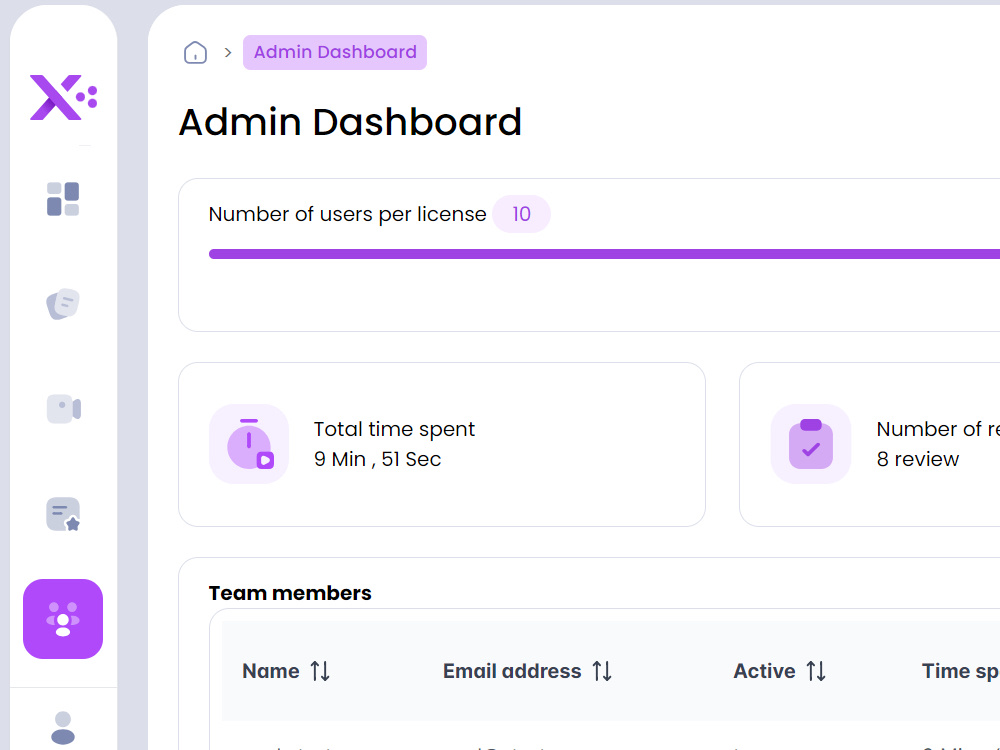Select the highlighted team members sidebar icon
Viewport: 1000px width, 750px height.
(63, 619)
